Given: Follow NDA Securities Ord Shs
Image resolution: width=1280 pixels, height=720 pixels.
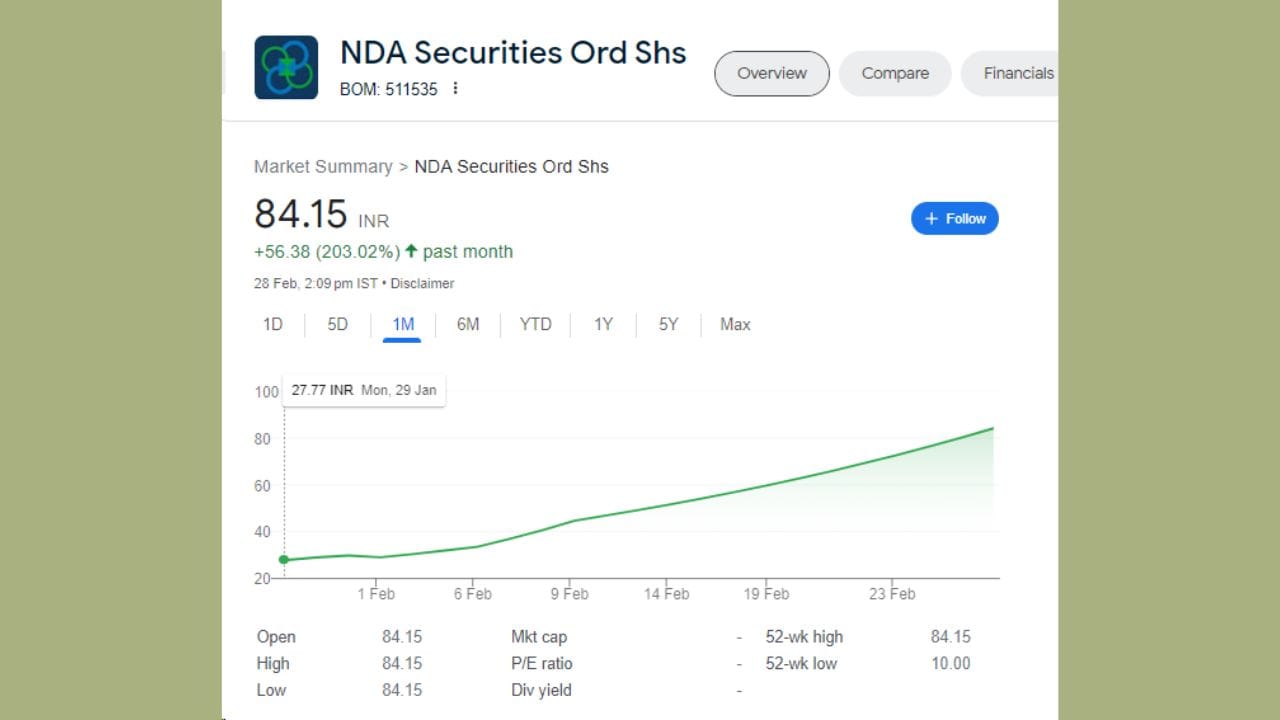Looking at the screenshot, I should [x=955, y=218].
